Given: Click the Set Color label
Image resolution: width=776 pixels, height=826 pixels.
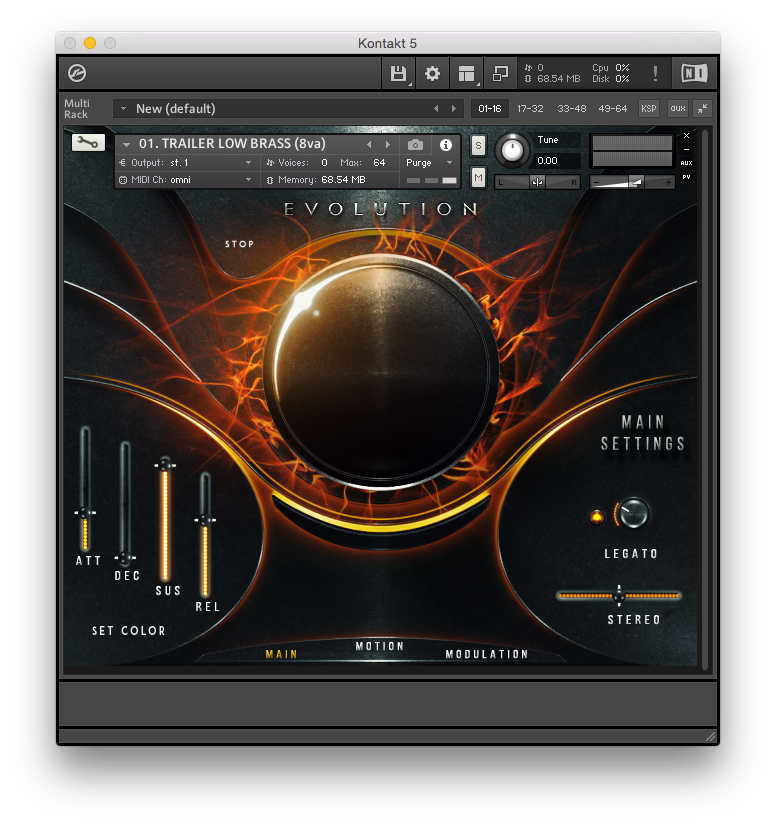Looking at the screenshot, I should pyautogui.click(x=129, y=631).
